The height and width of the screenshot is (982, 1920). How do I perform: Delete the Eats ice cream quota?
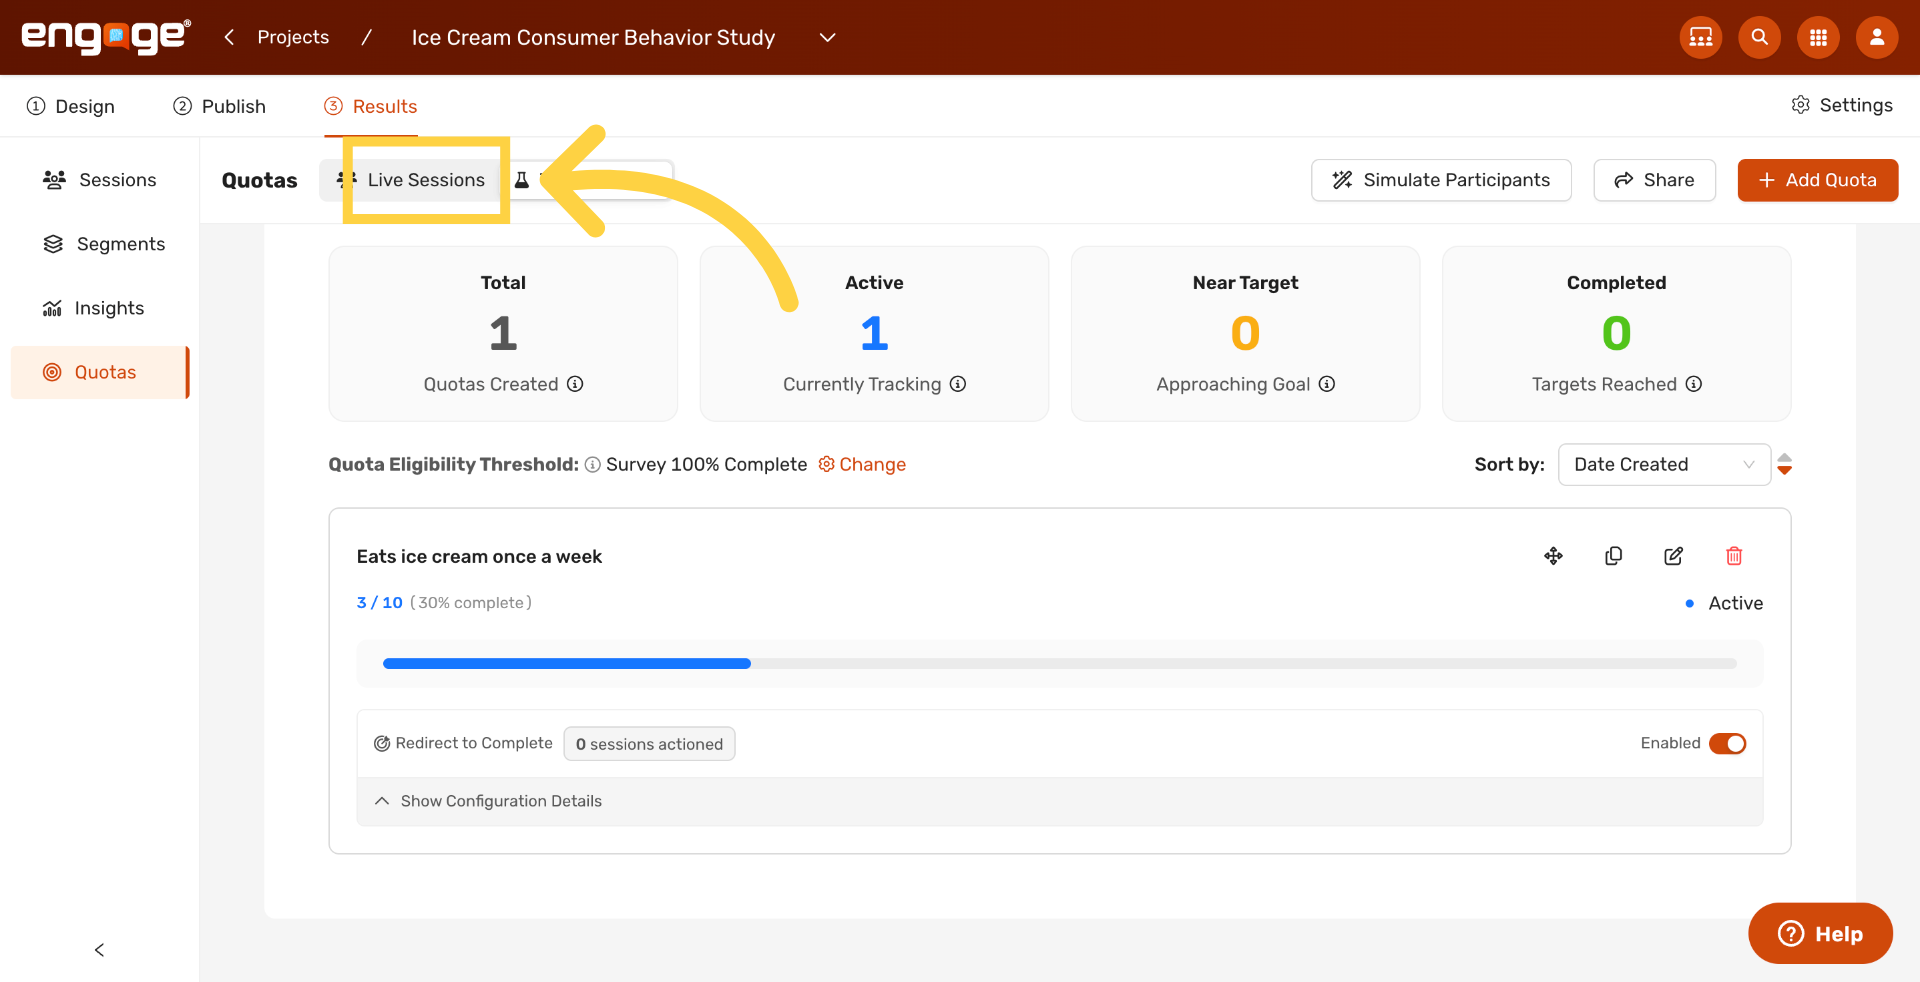pyautogui.click(x=1734, y=556)
